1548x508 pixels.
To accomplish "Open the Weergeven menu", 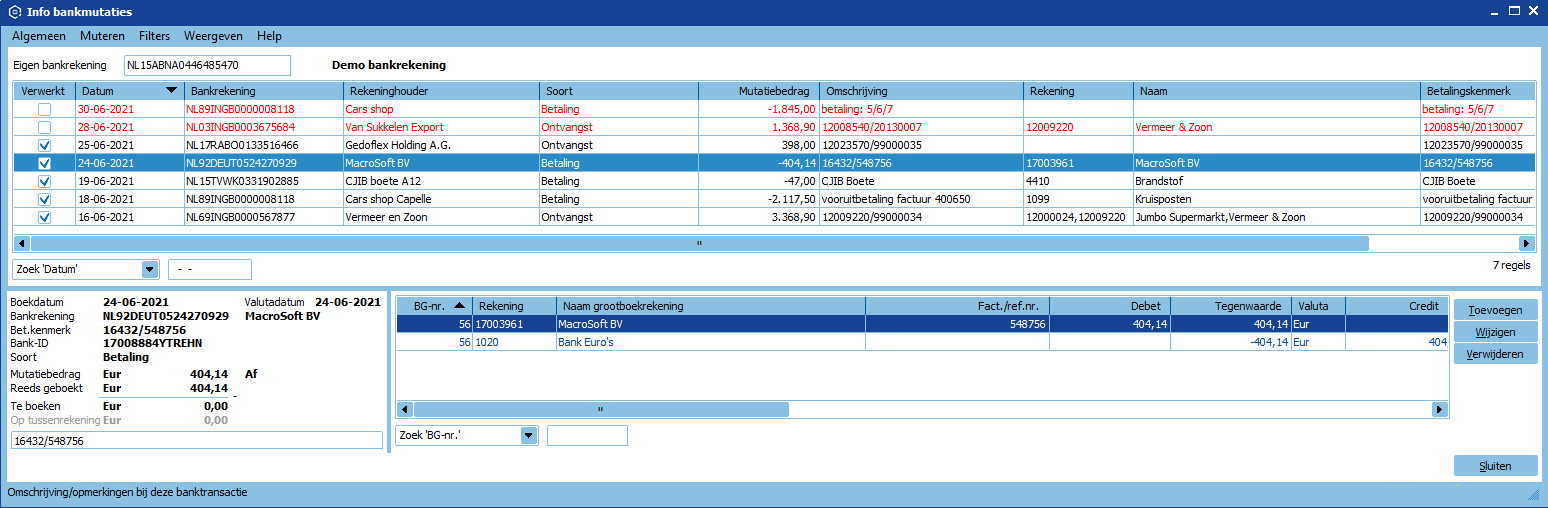I will 213,36.
